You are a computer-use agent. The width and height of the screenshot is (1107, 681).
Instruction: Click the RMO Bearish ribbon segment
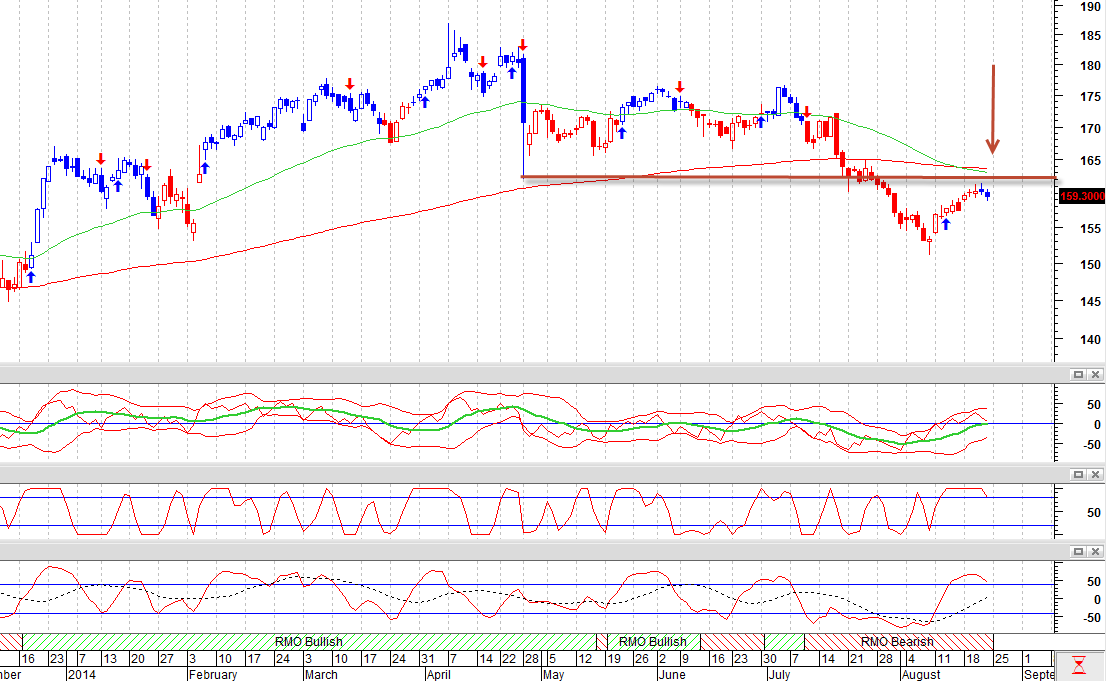(898, 641)
